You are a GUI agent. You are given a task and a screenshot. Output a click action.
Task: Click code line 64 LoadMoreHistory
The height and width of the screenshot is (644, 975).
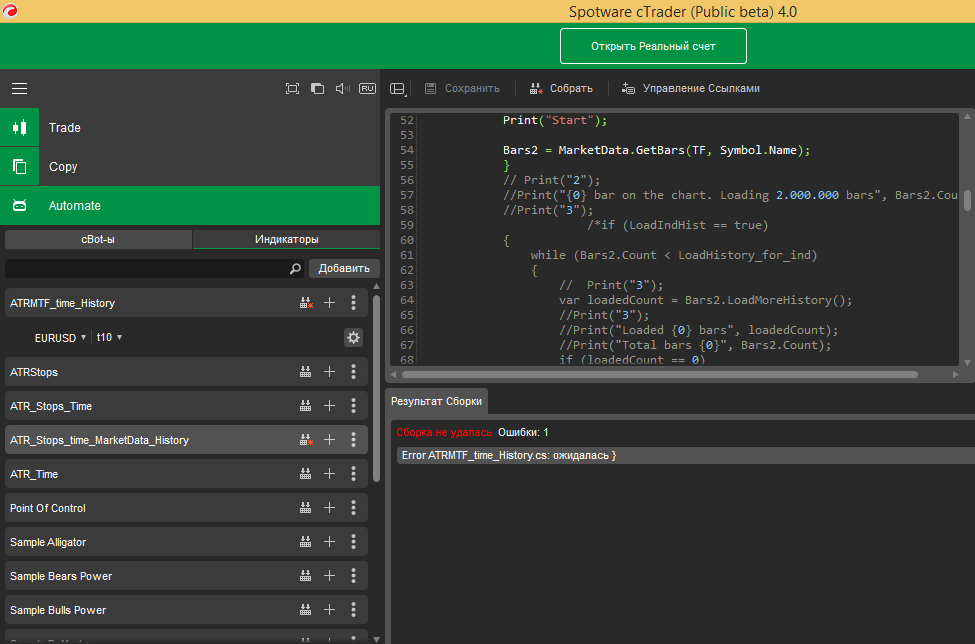point(705,300)
